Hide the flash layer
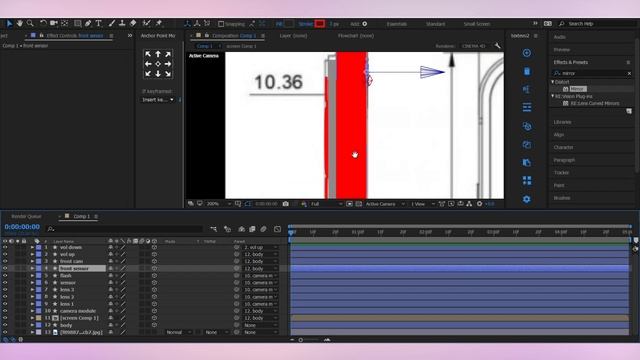Image resolution: width=640 pixels, height=360 pixels. point(5,276)
